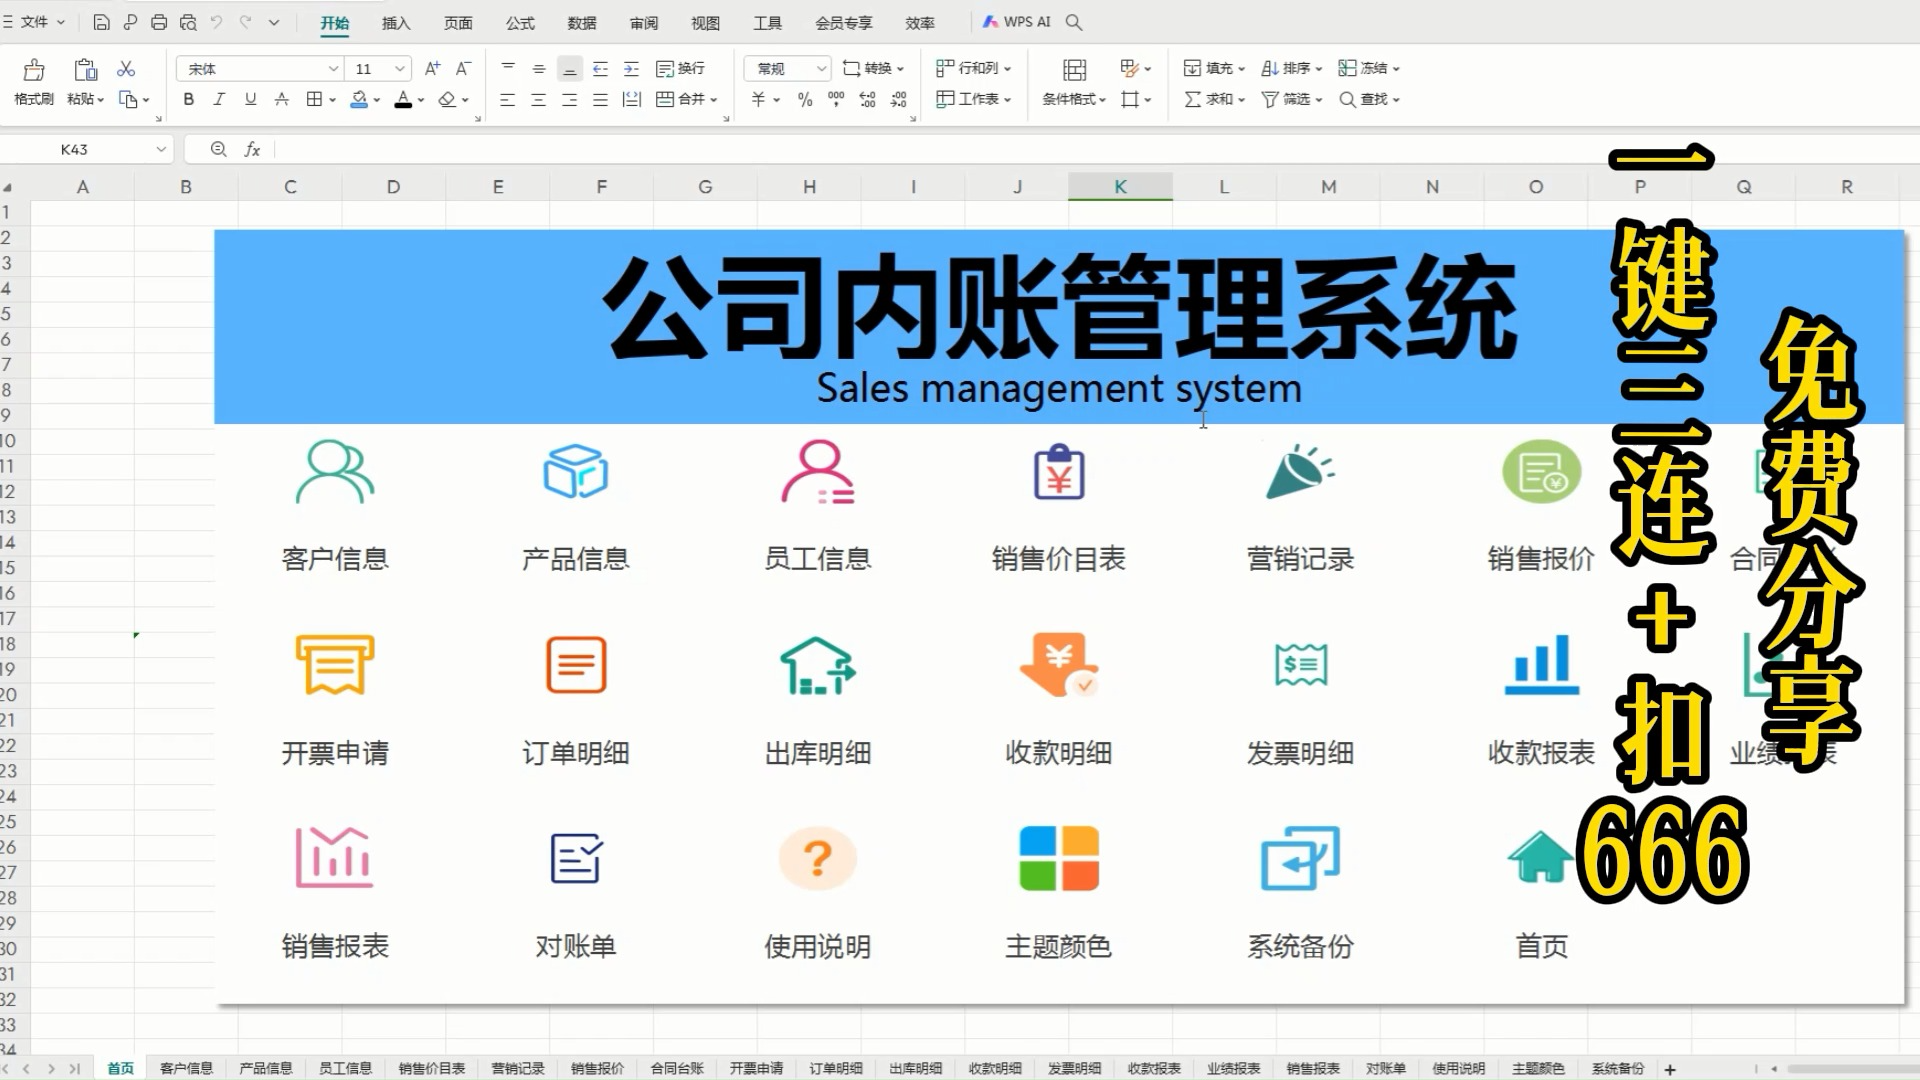
Task: Cut selection with the scissors icon
Action: point(126,68)
